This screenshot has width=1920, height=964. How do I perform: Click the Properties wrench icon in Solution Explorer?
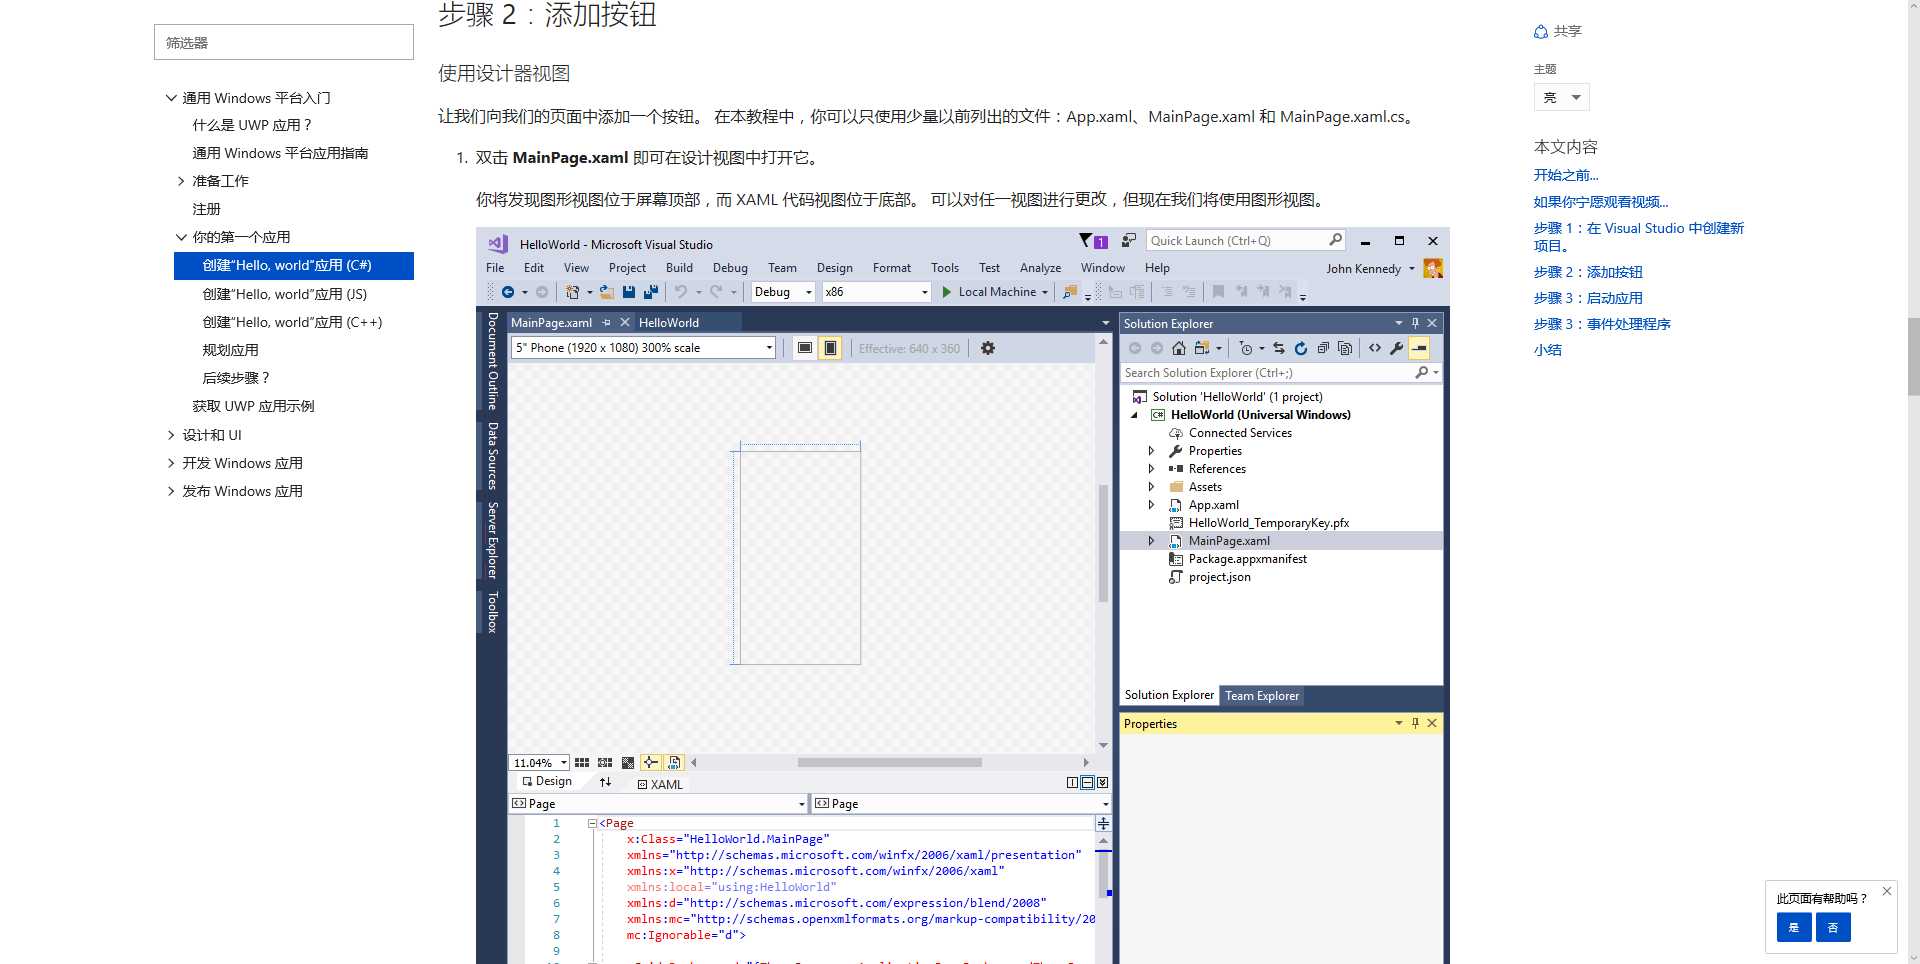(x=1397, y=348)
